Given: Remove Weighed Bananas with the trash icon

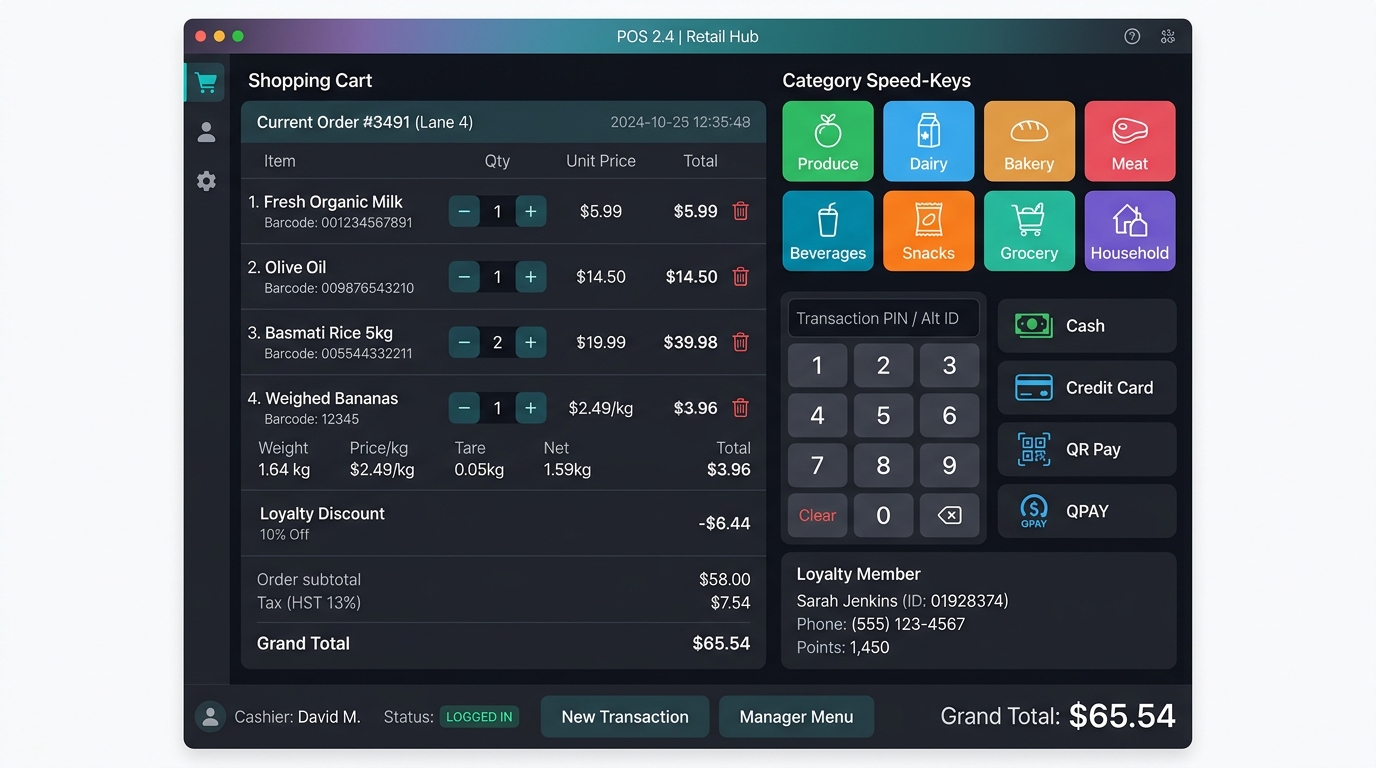Looking at the screenshot, I should point(741,408).
